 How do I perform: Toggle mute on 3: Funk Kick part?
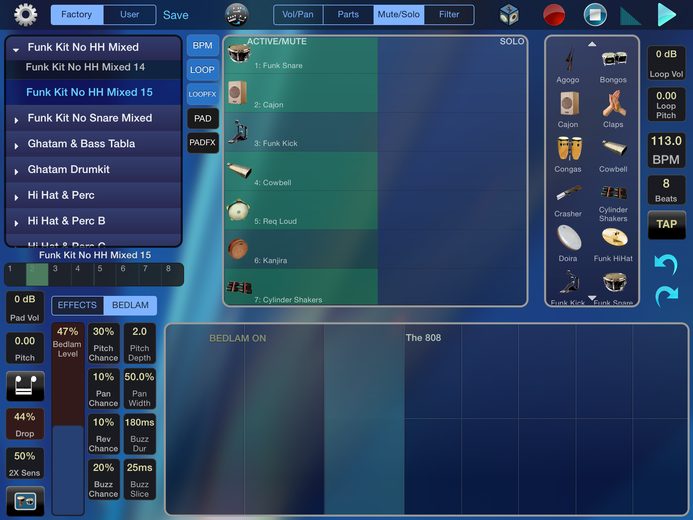(301, 132)
